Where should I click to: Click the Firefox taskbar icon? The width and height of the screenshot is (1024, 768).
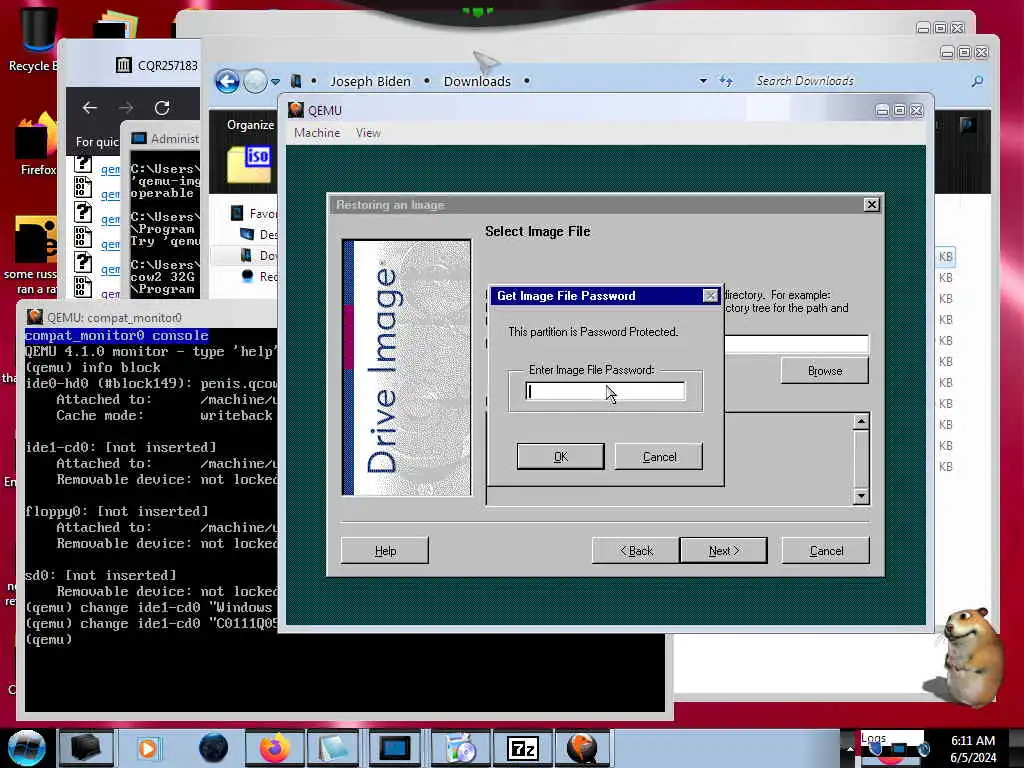(x=274, y=748)
